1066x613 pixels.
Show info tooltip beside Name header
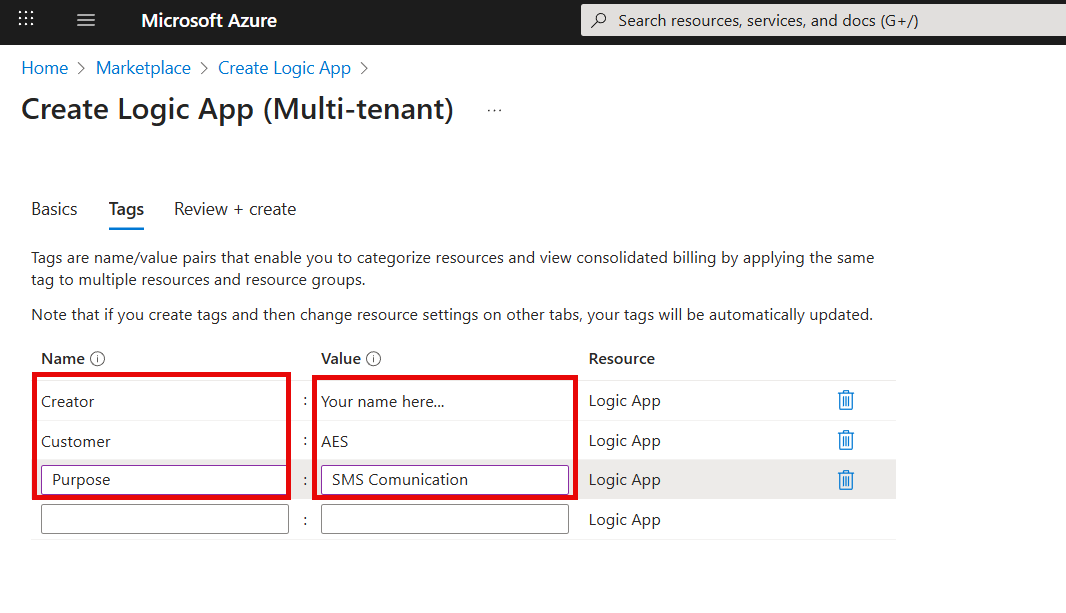coord(98,359)
